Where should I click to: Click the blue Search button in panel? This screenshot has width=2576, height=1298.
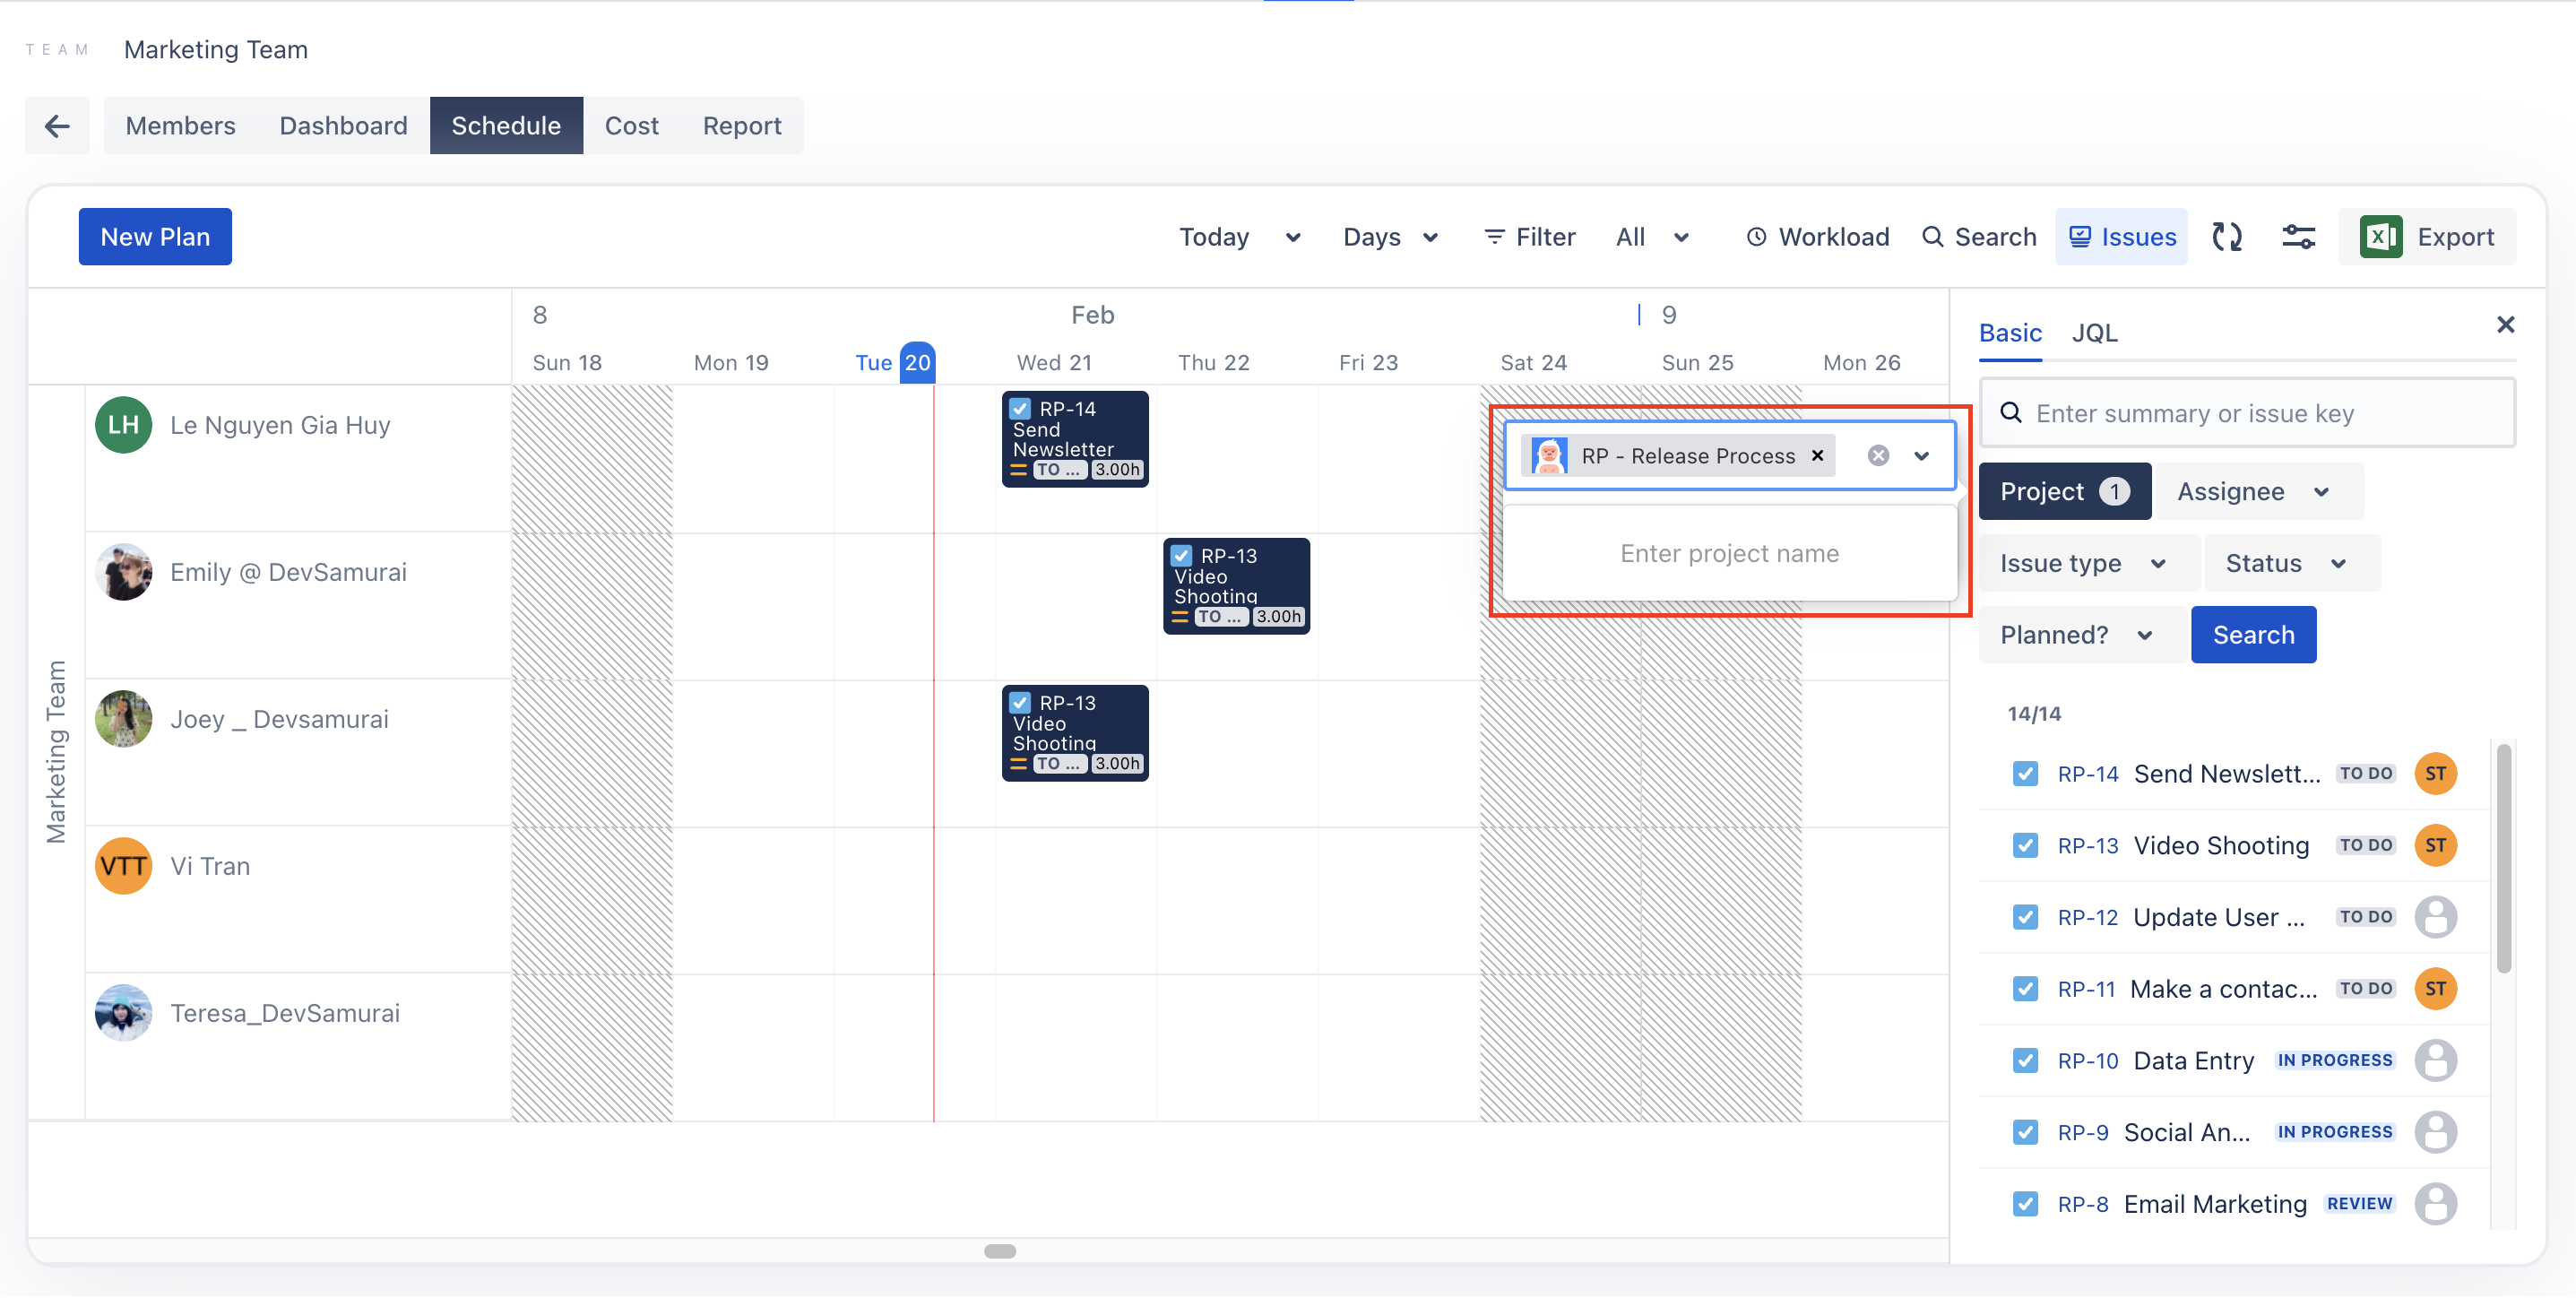pyautogui.click(x=2253, y=636)
